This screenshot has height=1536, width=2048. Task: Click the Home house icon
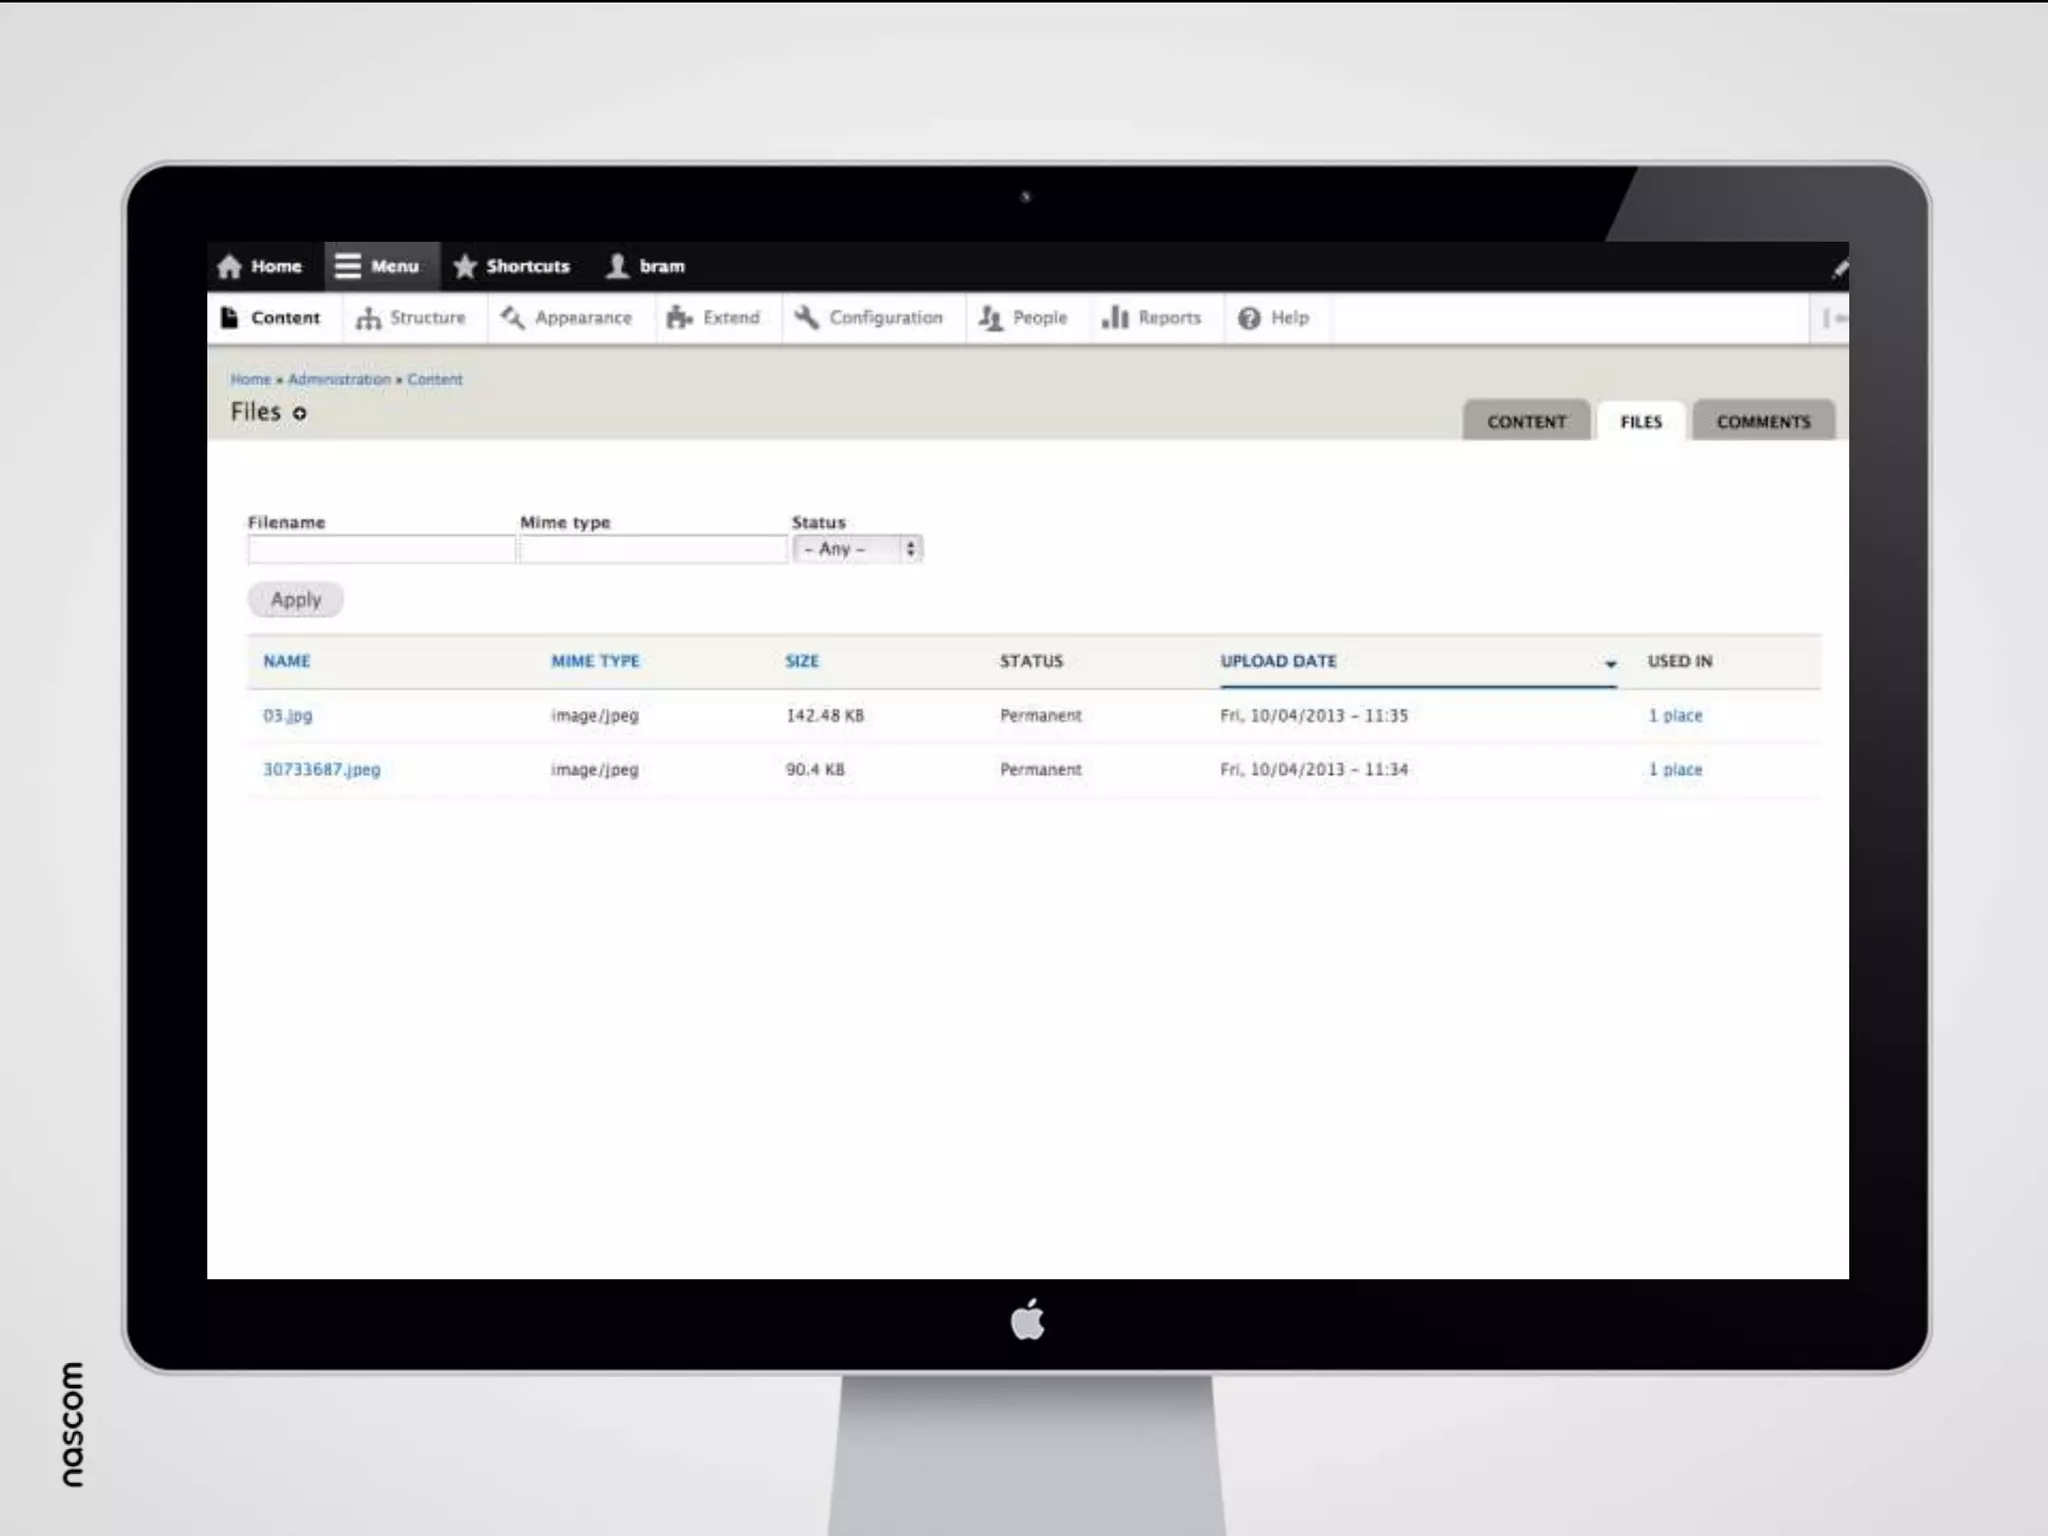[x=230, y=266]
